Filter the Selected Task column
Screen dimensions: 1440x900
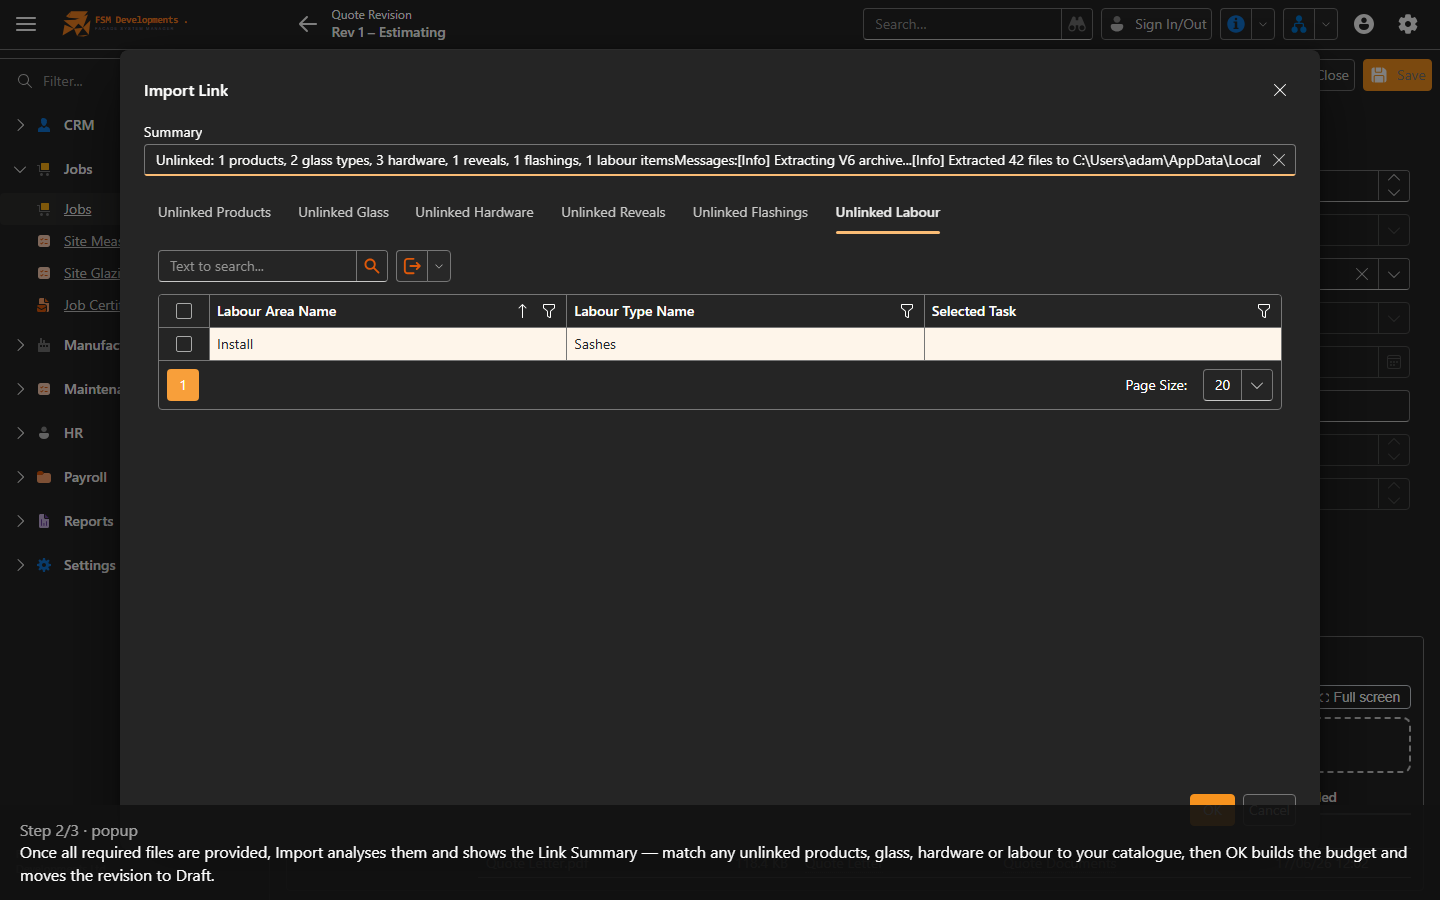click(x=1264, y=311)
